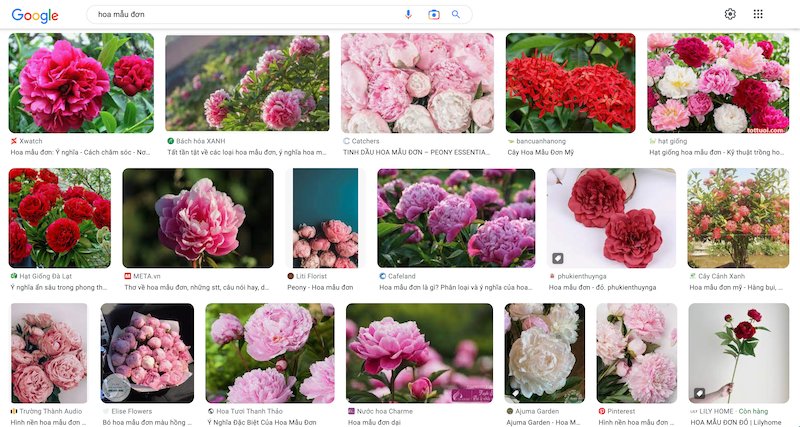The height and width of the screenshot is (427, 800).
Task: Click the tag badge on phukienthuynga image
Action: 558,258
